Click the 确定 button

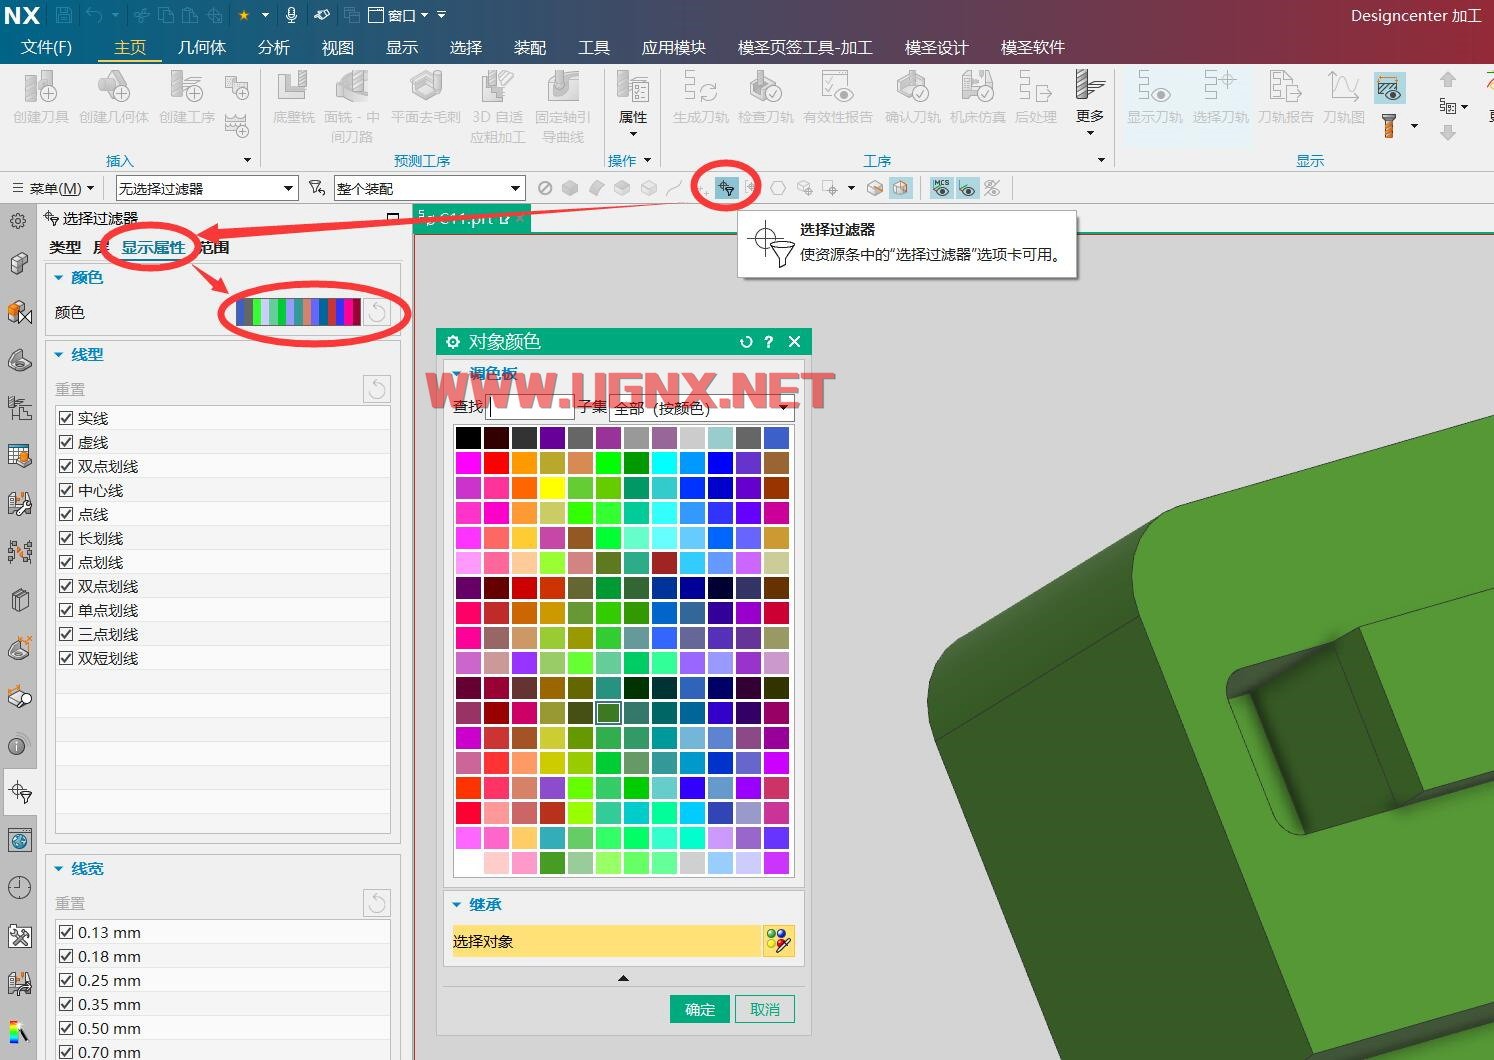699,1009
